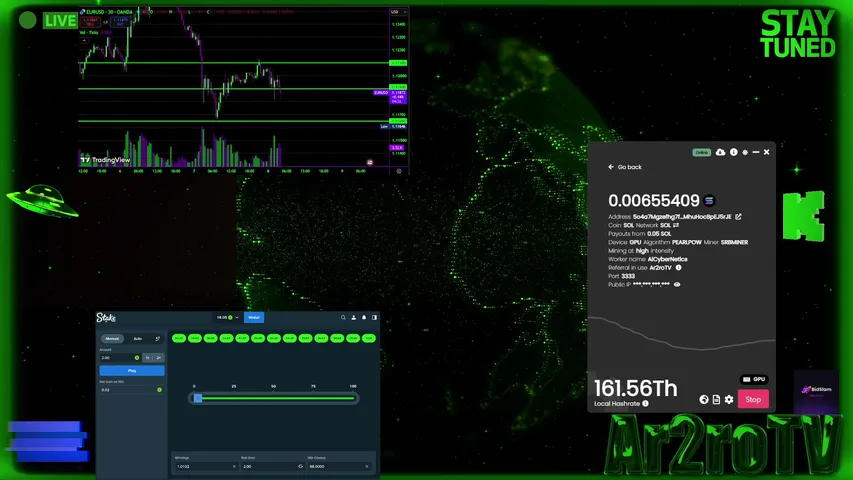853x480 pixels.
Task: Show info about referral Ar2roTV
Action: tap(678, 268)
